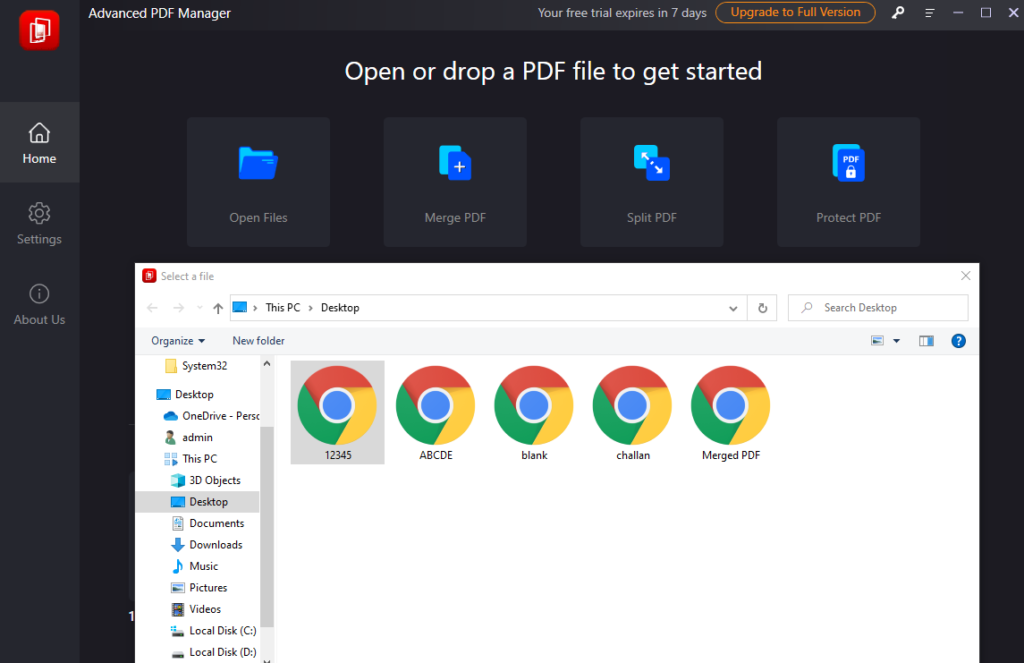Create a New folder
This screenshot has width=1024, height=663.
(259, 340)
